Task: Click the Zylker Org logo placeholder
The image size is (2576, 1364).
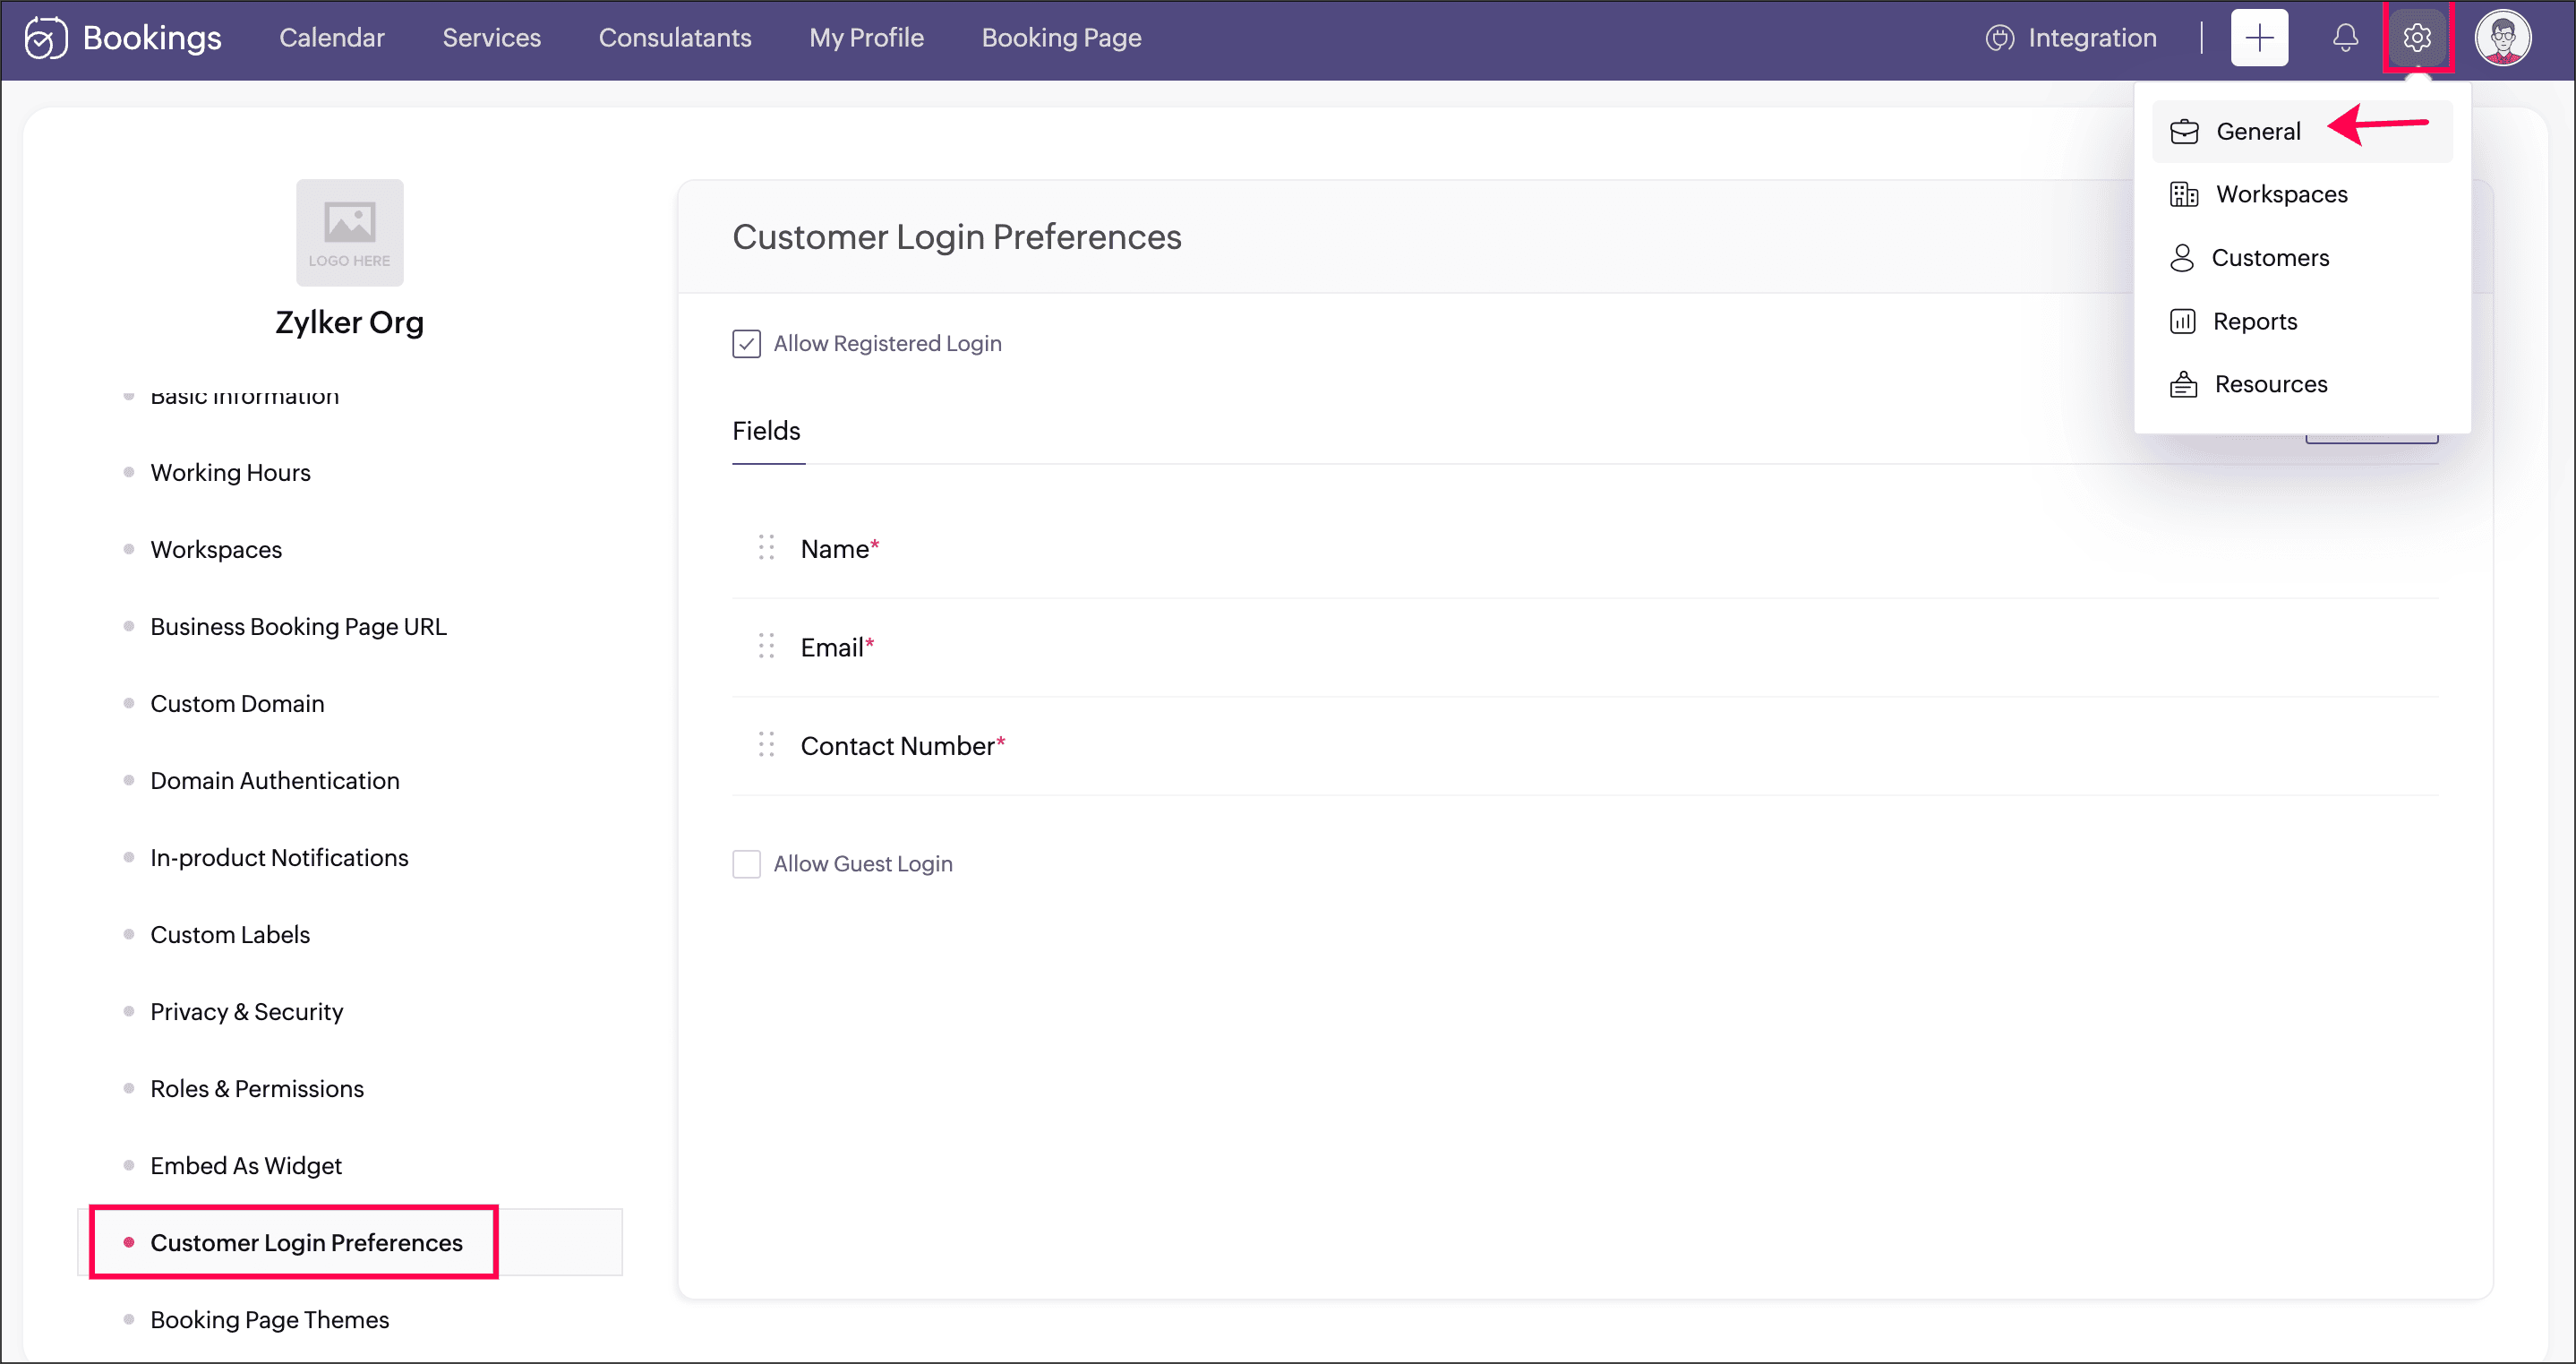Action: tap(349, 233)
